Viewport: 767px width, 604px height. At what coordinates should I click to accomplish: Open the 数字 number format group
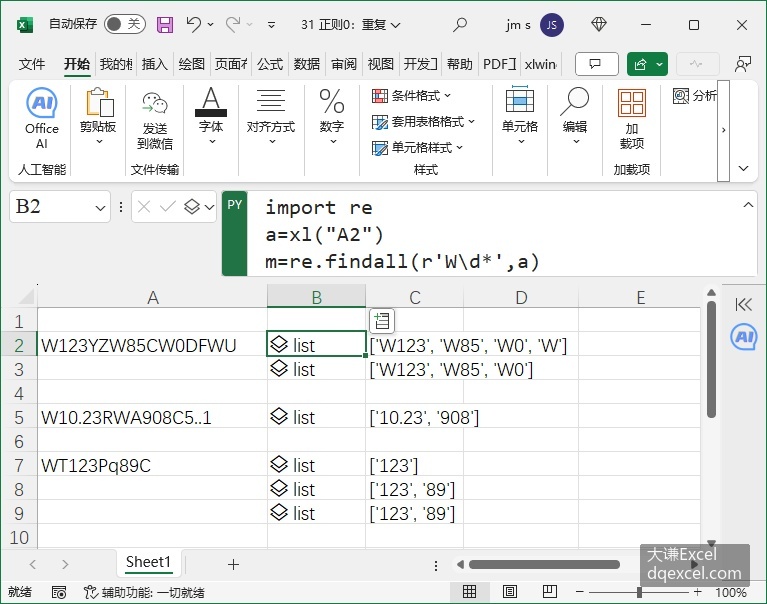pyautogui.click(x=332, y=116)
